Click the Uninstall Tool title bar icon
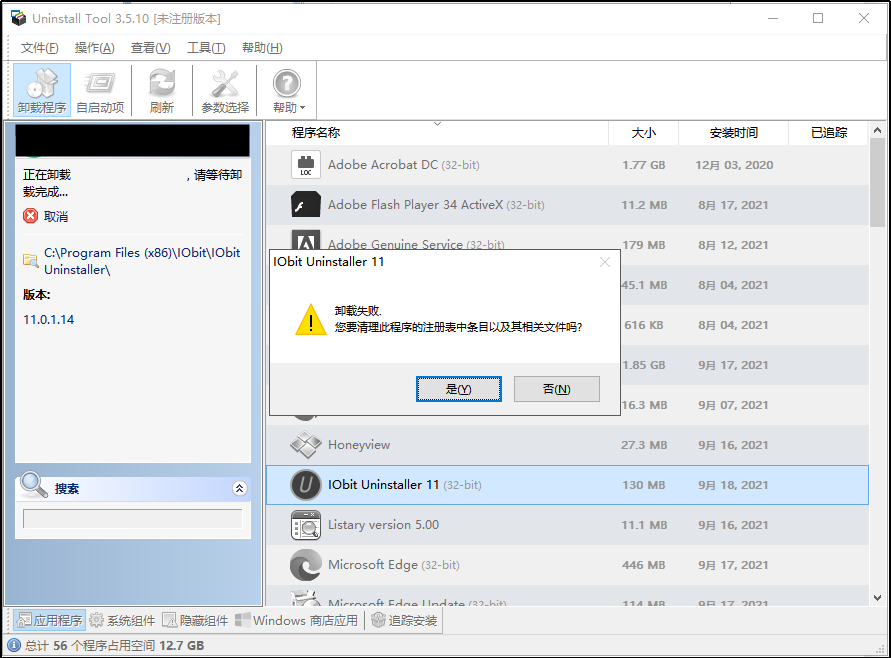The image size is (891, 658). (18, 18)
